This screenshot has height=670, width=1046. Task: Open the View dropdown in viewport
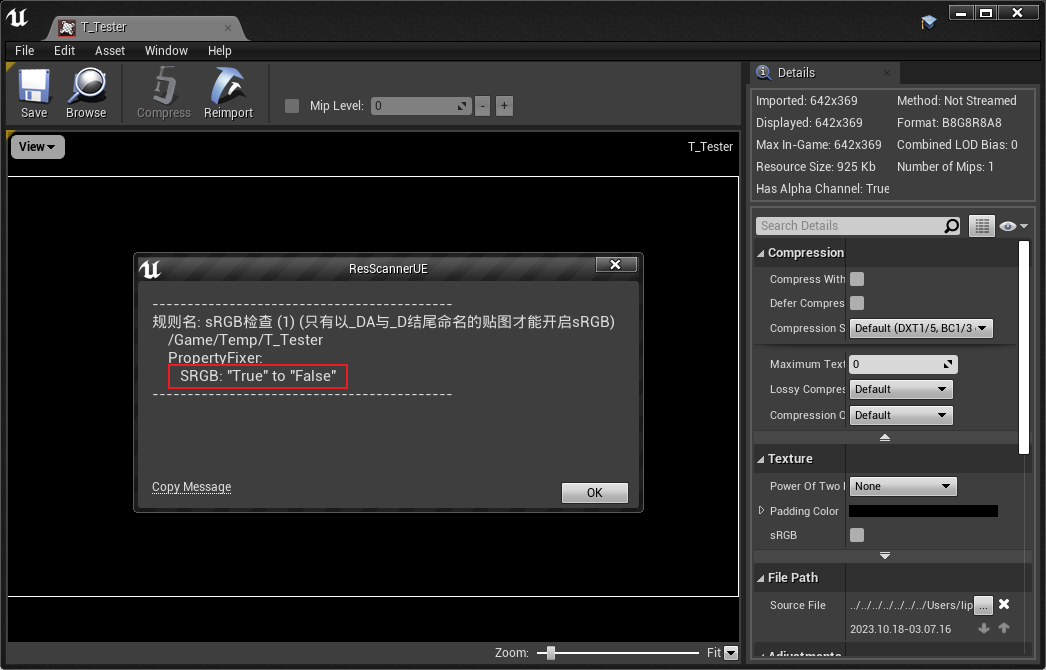point(37,147)
